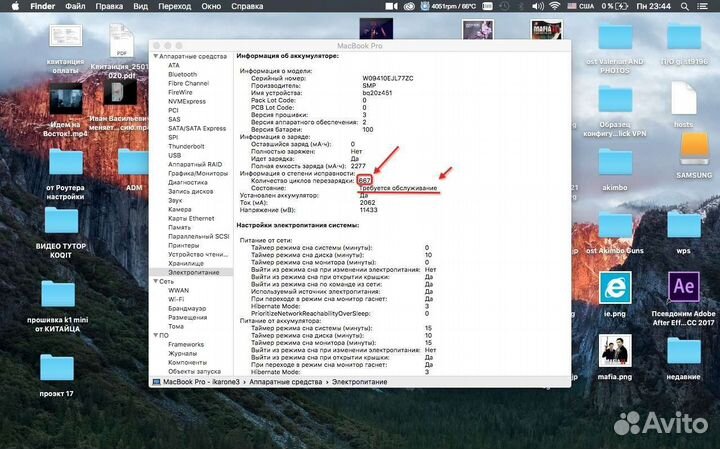The image size is (720, 449).
Task: Select Электропитание in the sidebar
Action: click(193, 272)
